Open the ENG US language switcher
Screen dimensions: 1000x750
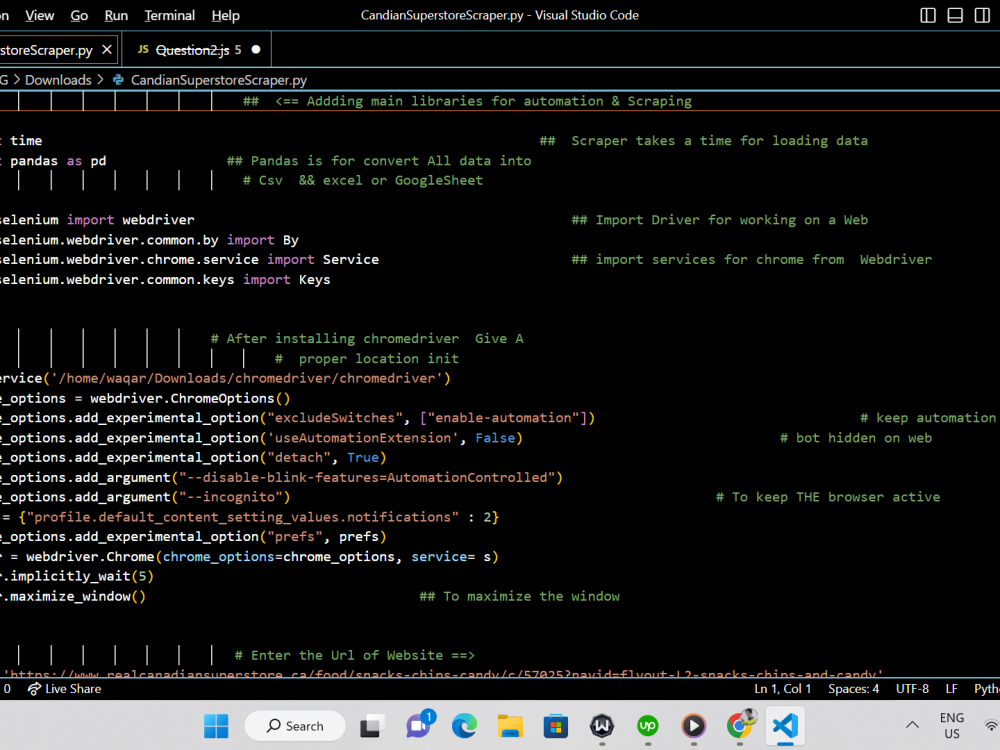(x=952, y=726)
